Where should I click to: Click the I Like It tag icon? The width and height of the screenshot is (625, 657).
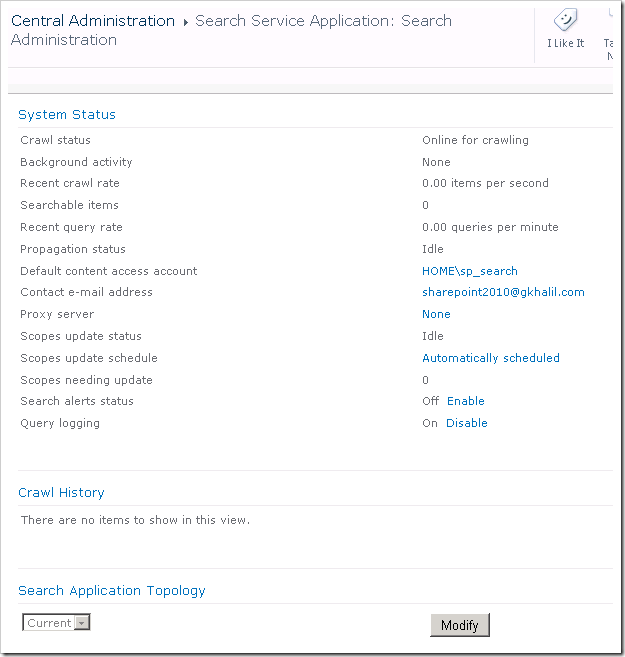[x=565, y=20]
